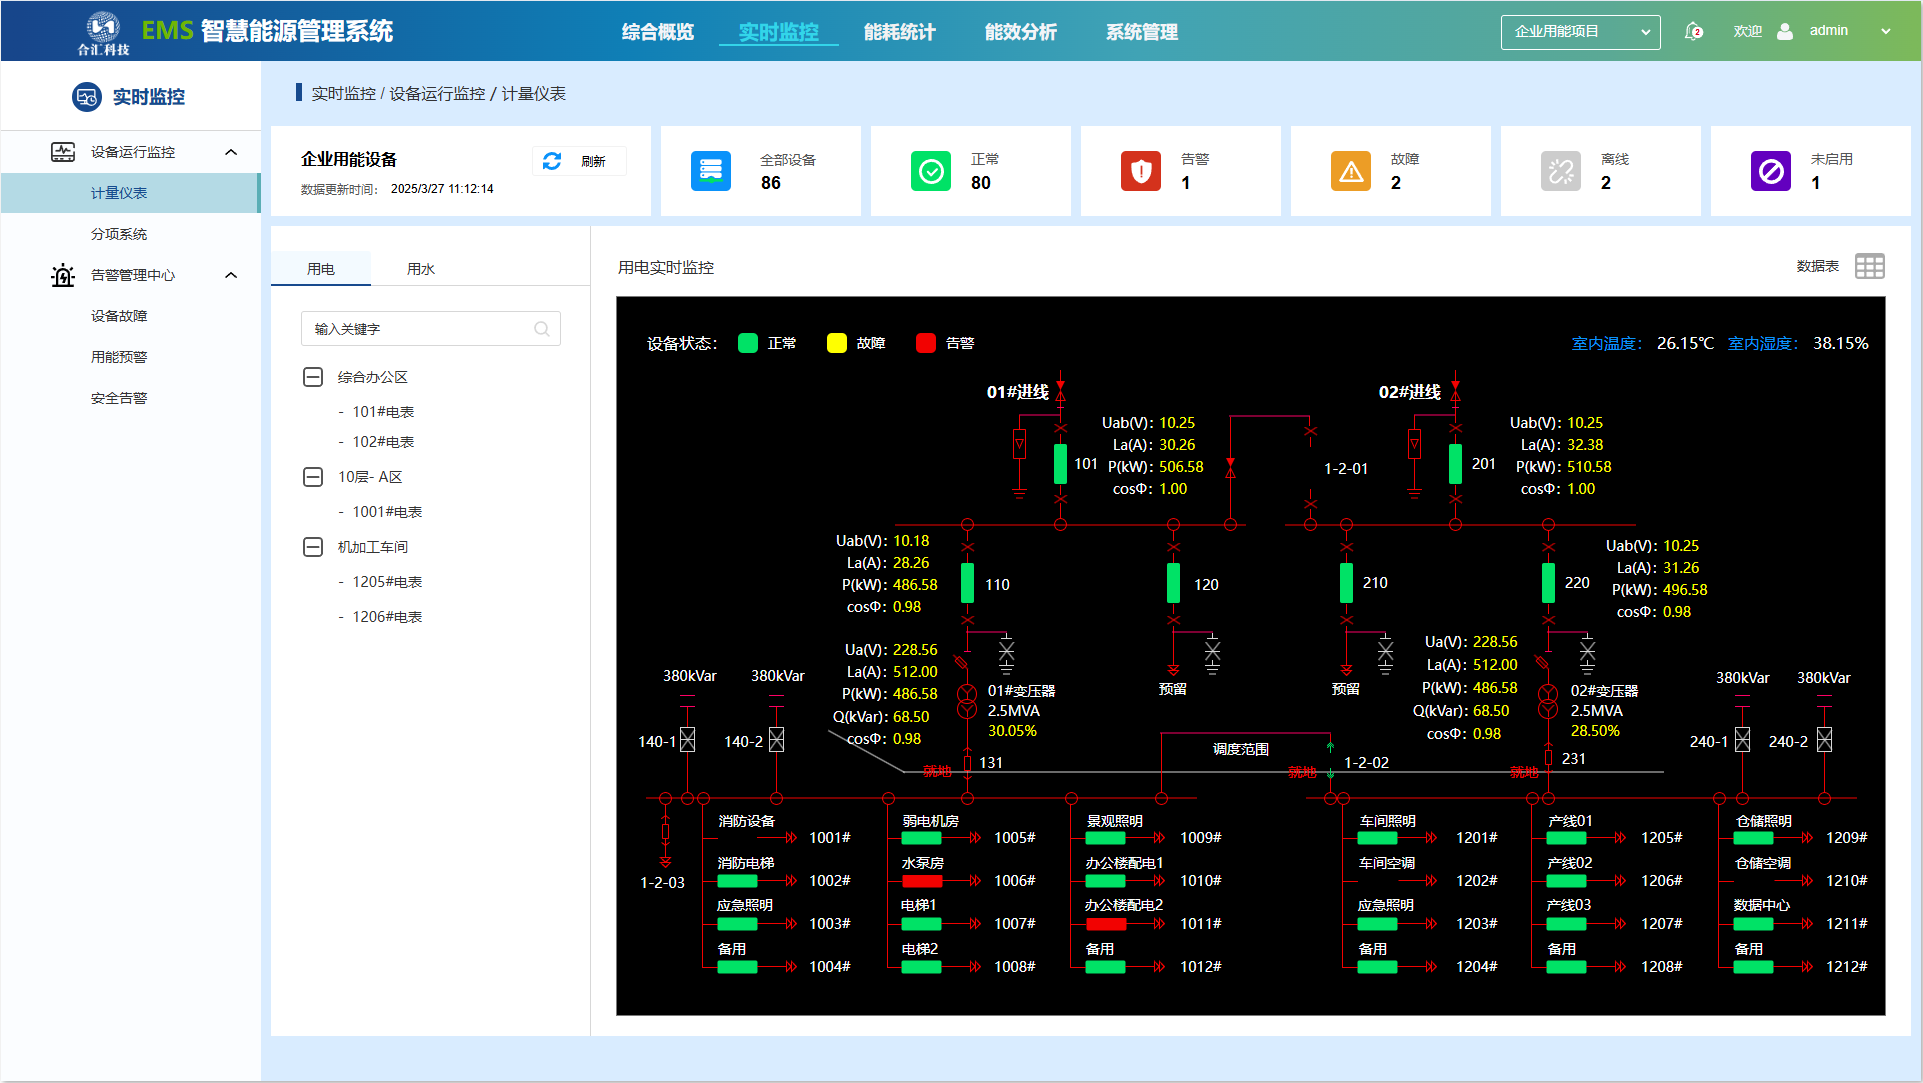Click the refresh icon in device card
This screenshot has width=1923, height=1083.
[552, 161]
